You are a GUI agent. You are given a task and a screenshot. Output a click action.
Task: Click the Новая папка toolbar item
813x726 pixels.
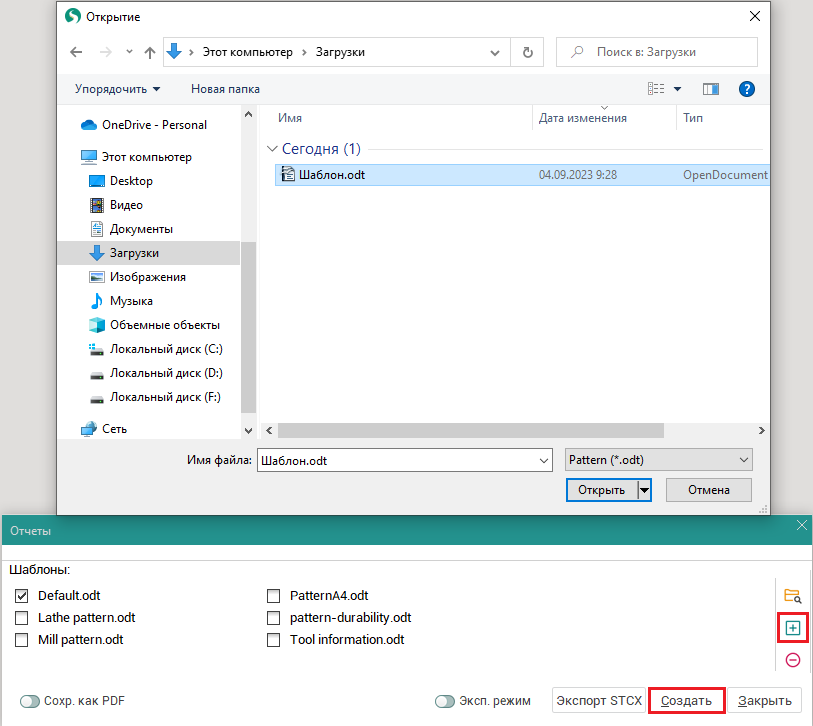click(x=225, y=89)
